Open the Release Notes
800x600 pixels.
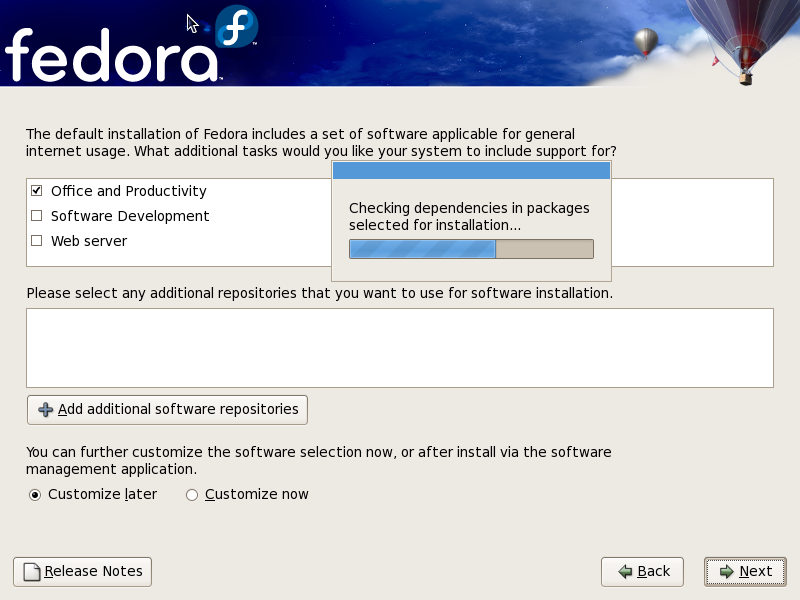click(83, 571)
